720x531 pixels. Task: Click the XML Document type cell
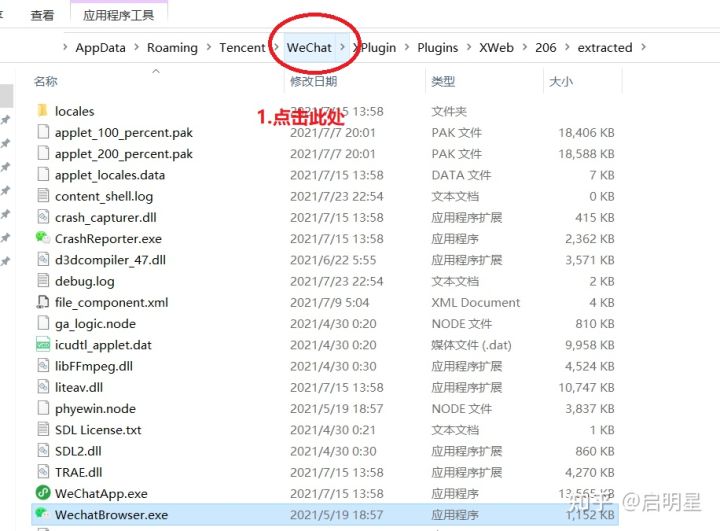(x=476, y=302)
